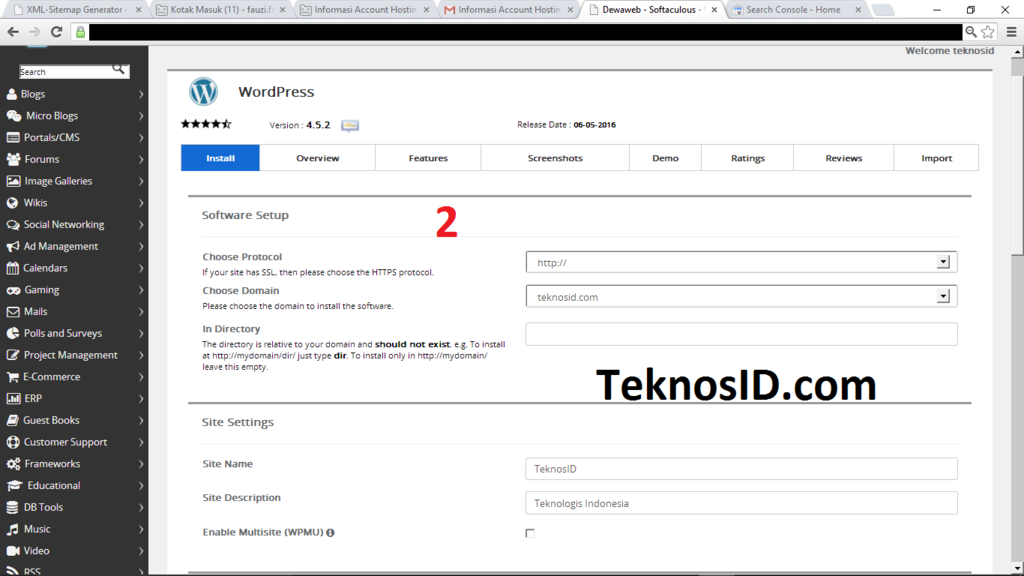This screenshot has height=576, width=1024.
Task: Bookmark this page with the star icon
Action: (988, 31)
